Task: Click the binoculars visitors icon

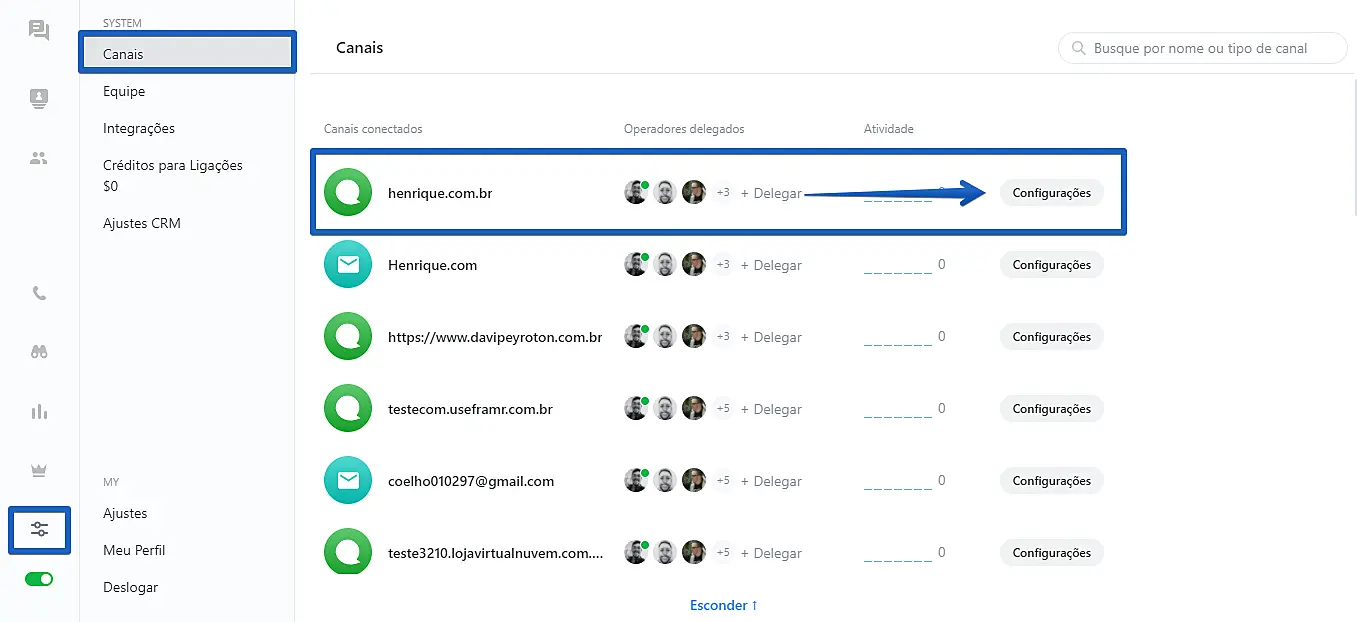Action: coord(39,352)
